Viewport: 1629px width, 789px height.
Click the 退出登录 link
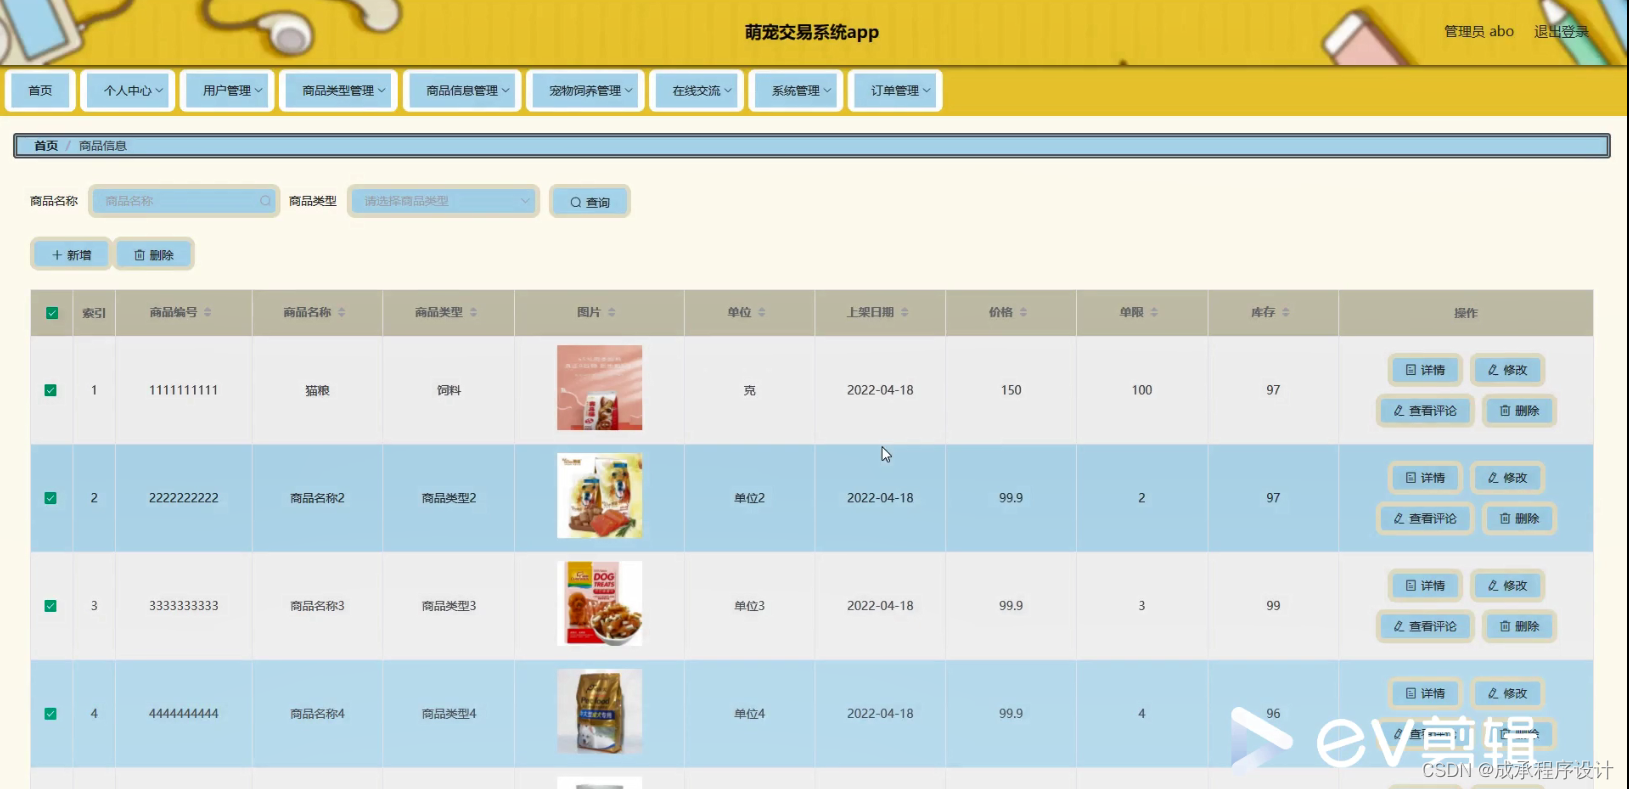point(1561,32)
